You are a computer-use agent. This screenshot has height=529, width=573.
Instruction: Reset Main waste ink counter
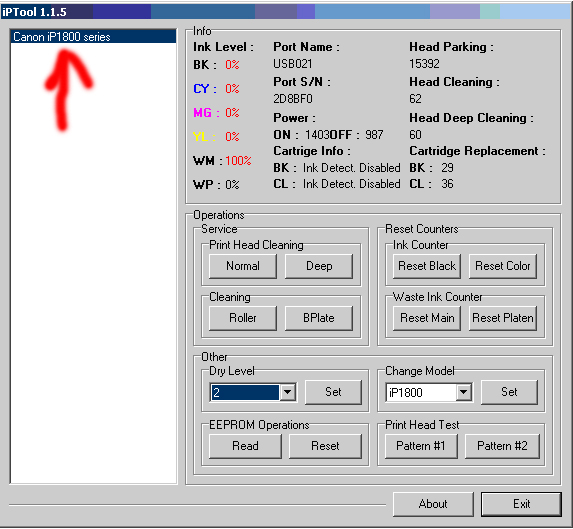coord(427,318)
